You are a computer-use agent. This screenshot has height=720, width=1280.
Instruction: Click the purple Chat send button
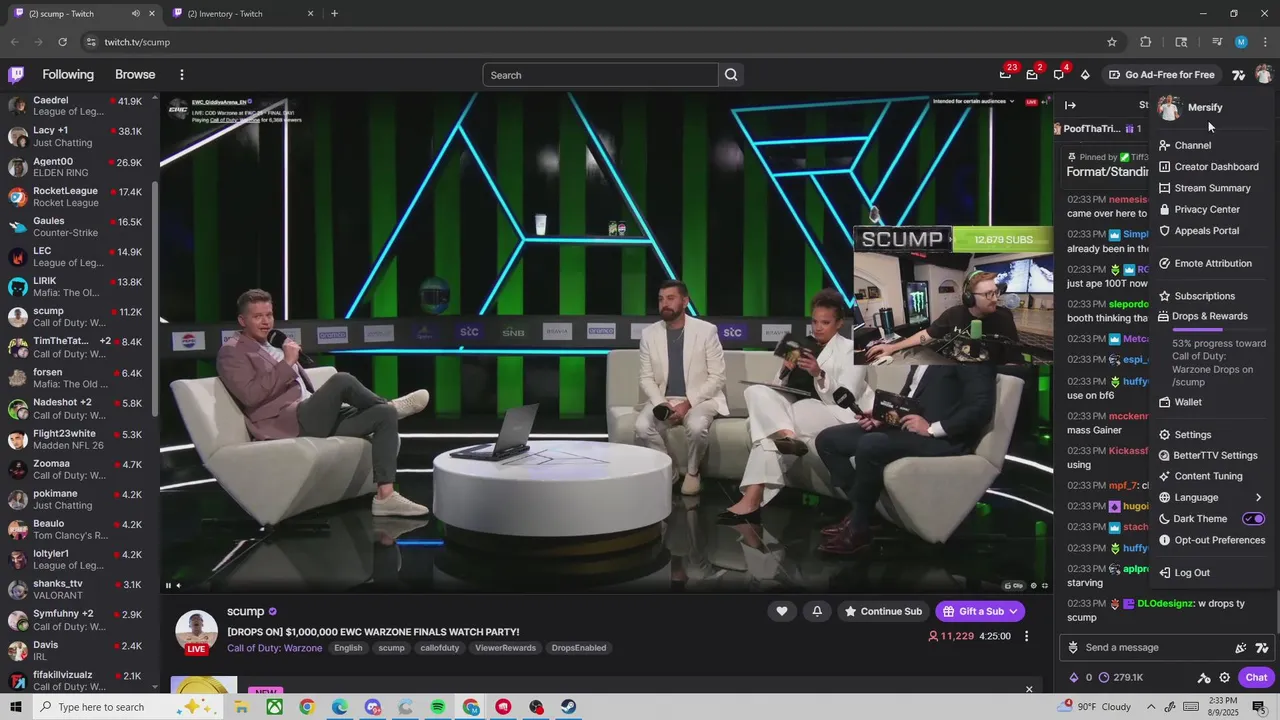1256,677
